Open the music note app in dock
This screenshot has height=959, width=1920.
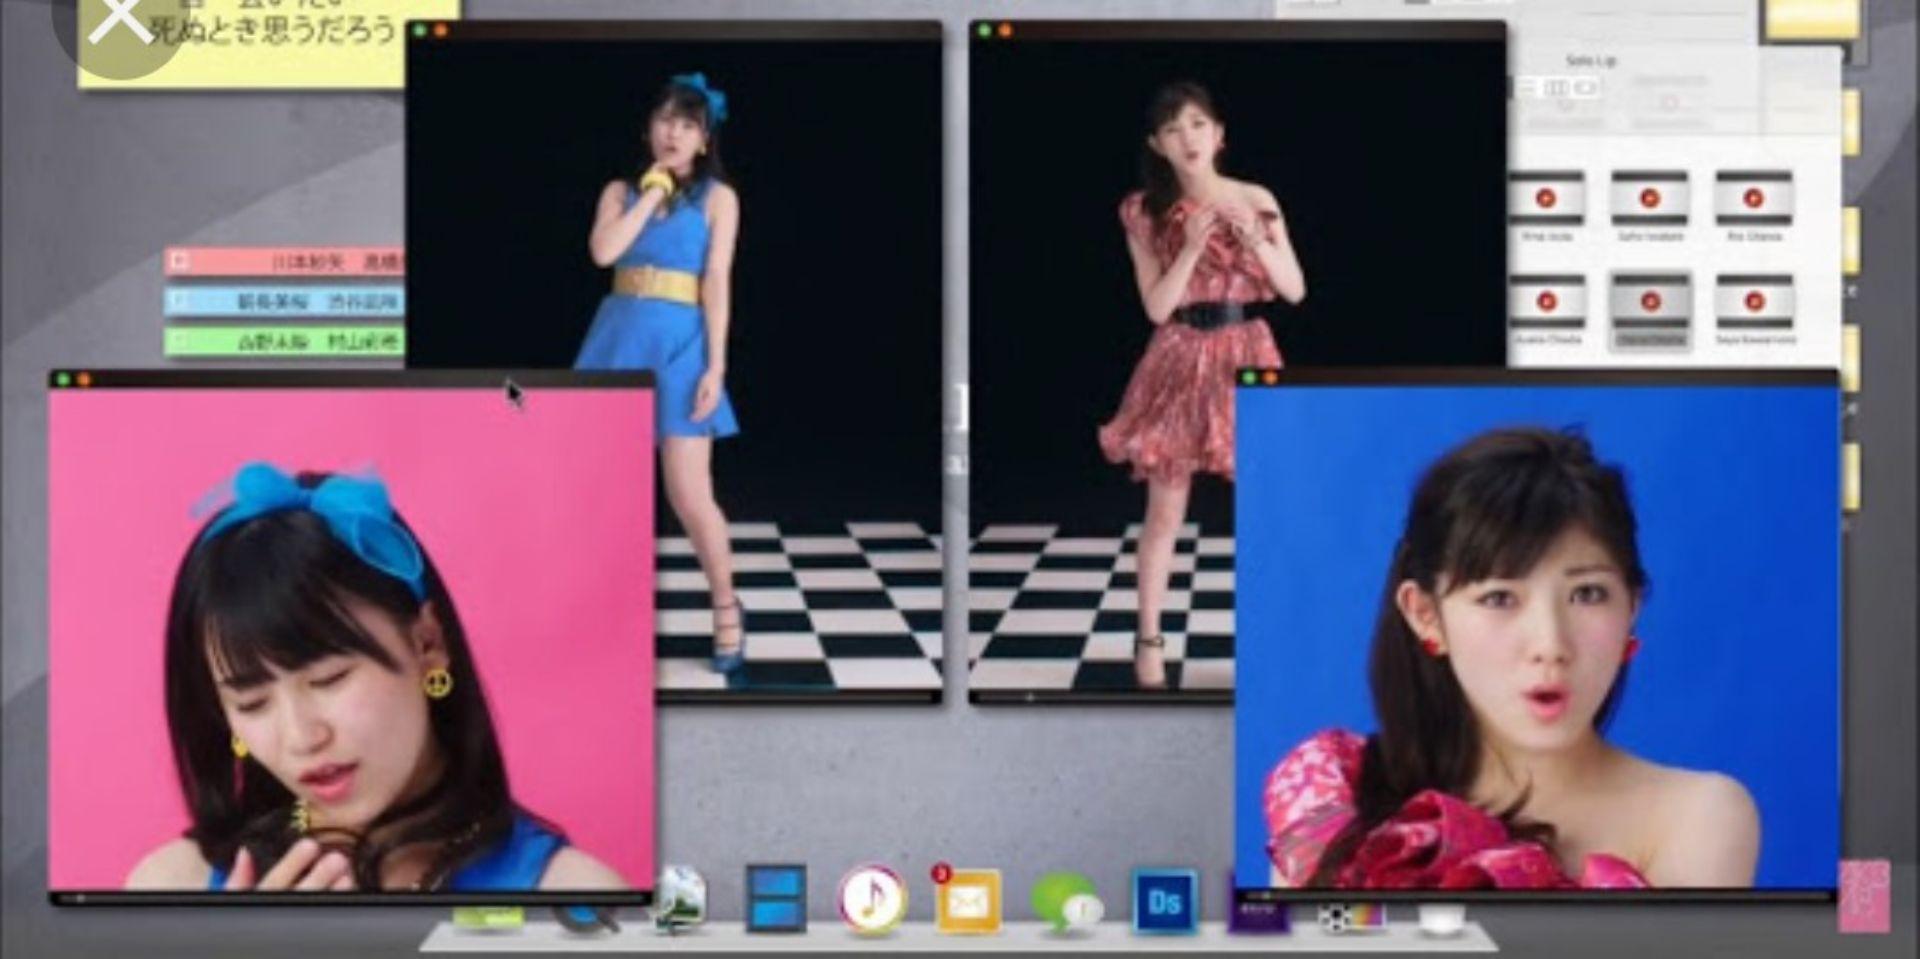pos(872,900)
